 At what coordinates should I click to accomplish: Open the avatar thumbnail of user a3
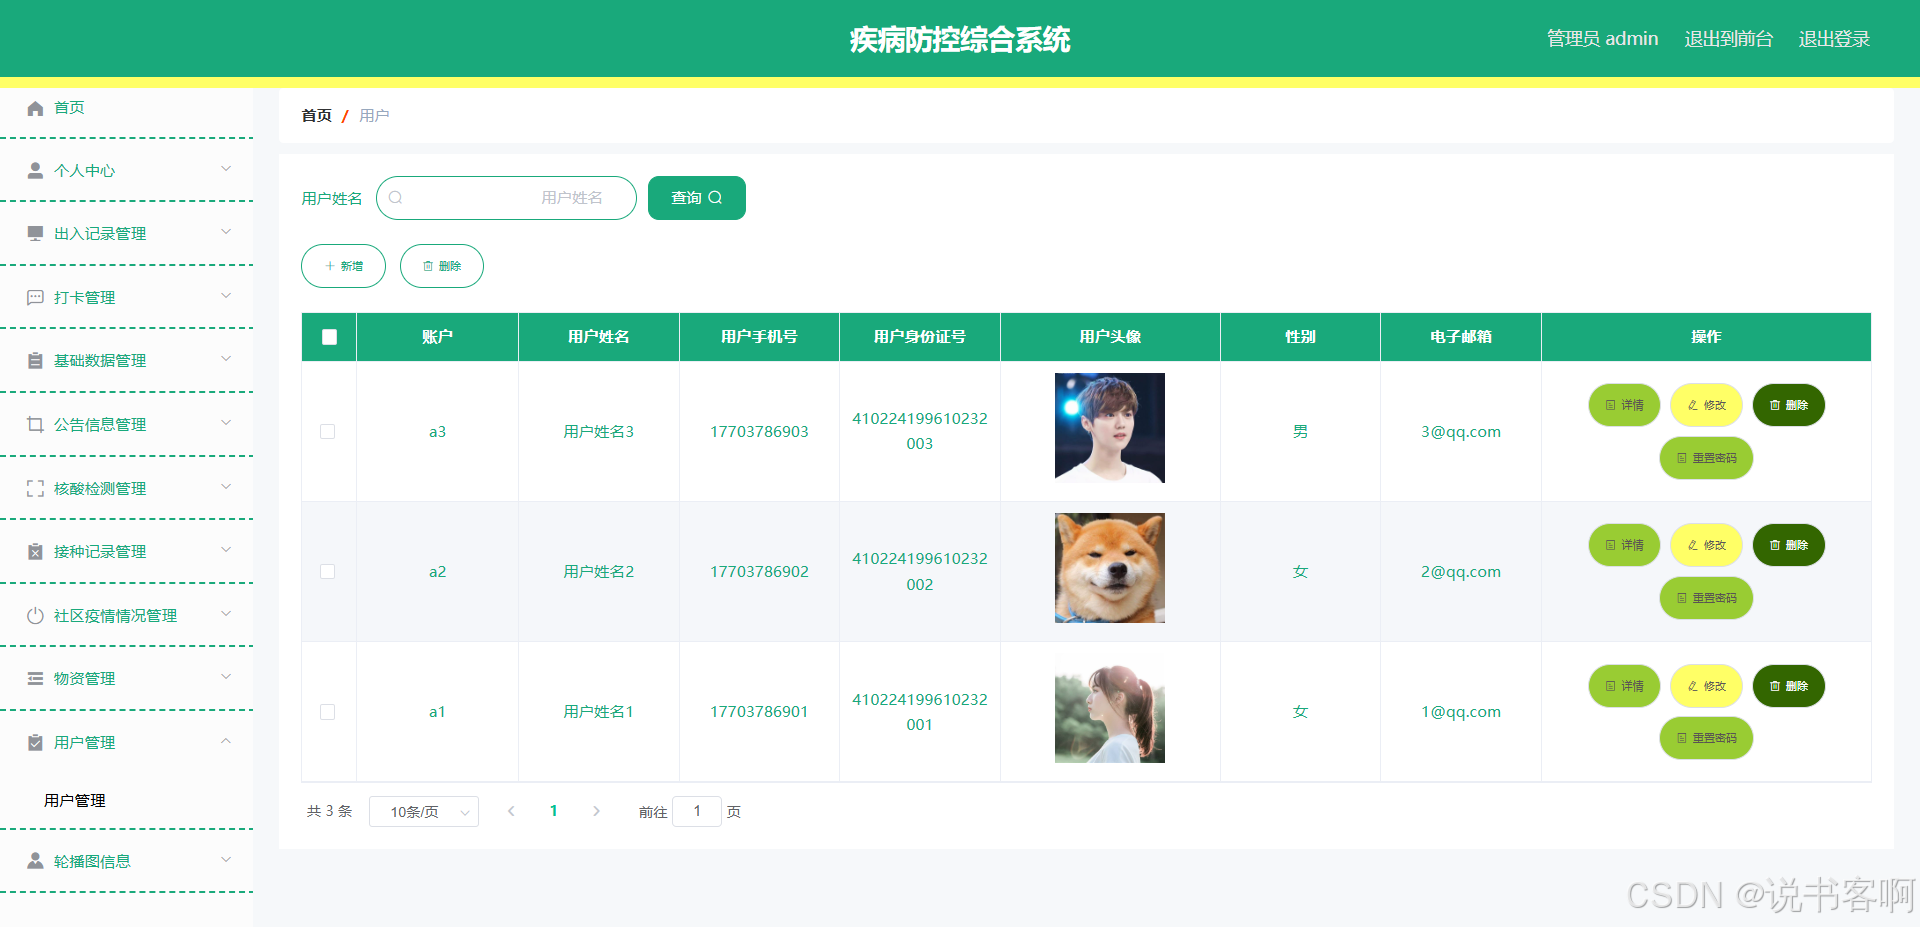(1110, 428)
